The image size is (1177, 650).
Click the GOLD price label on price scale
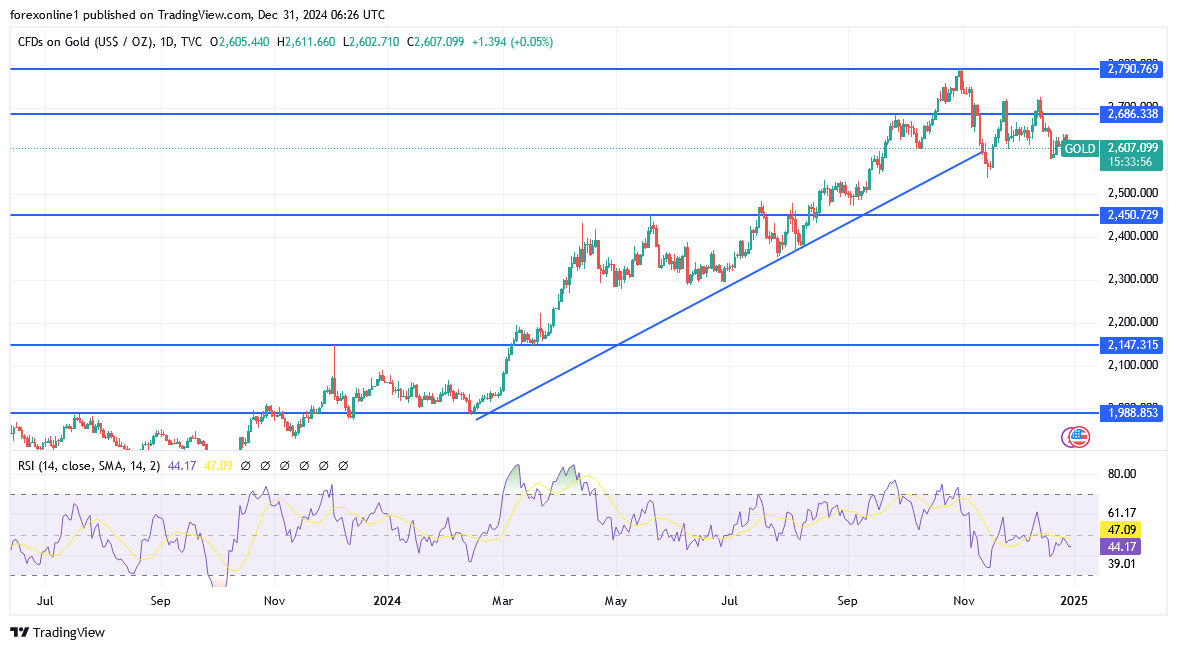pyautogui.click(x=1081, y=148)
